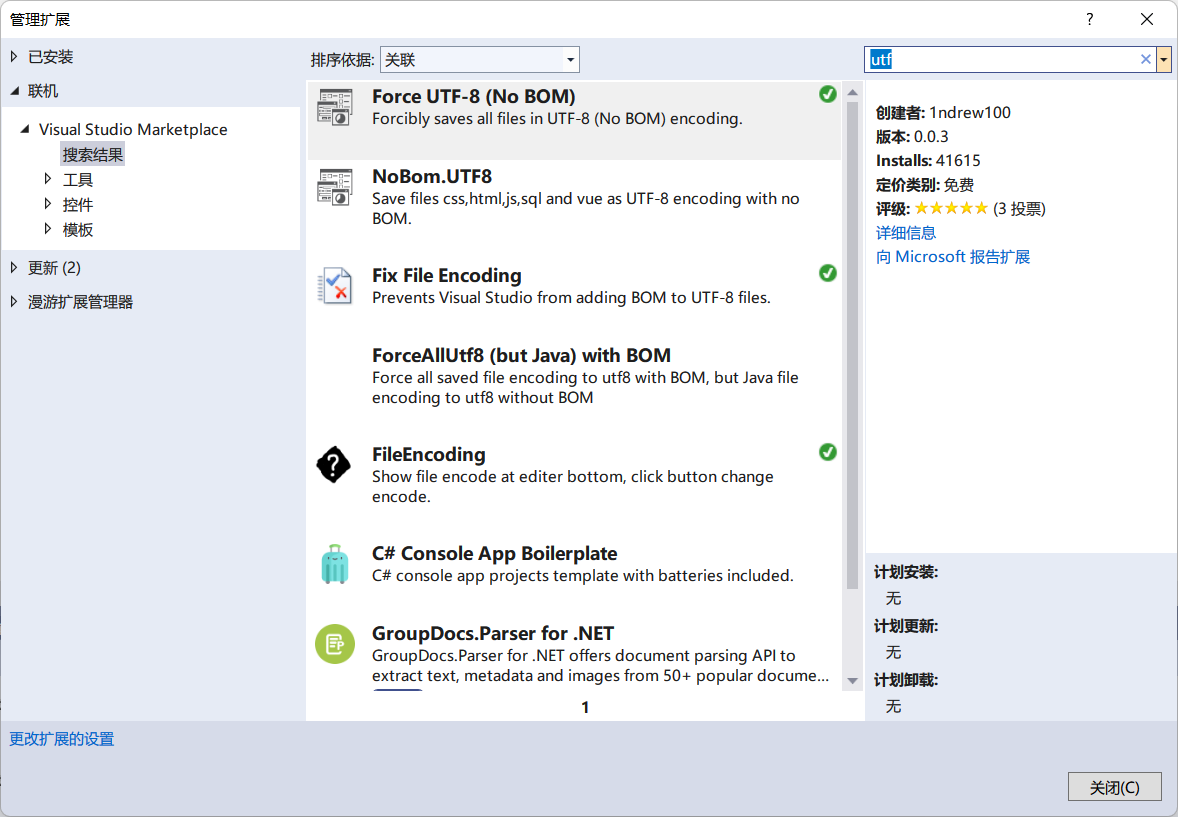Image resolution: width=1178 pixels, height=817 pixels.
Task: Select the 模板 tree item
Action: [77, 229]
